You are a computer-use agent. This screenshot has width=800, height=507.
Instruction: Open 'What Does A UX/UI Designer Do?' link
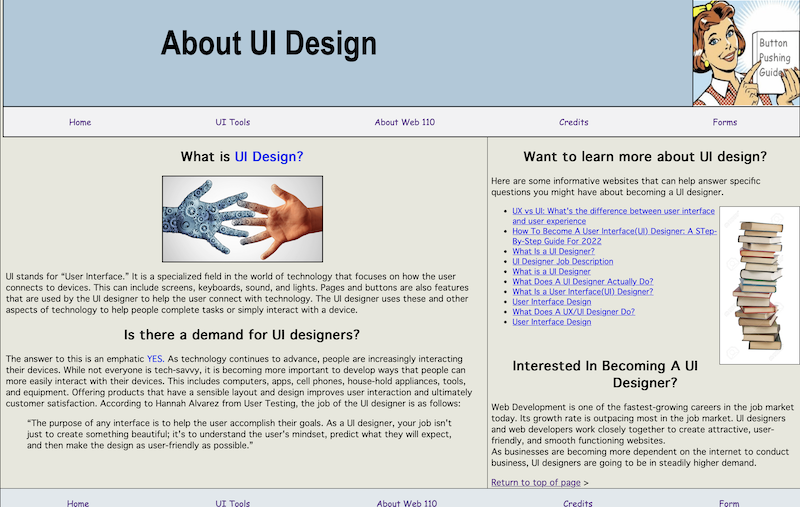[573, 311]
